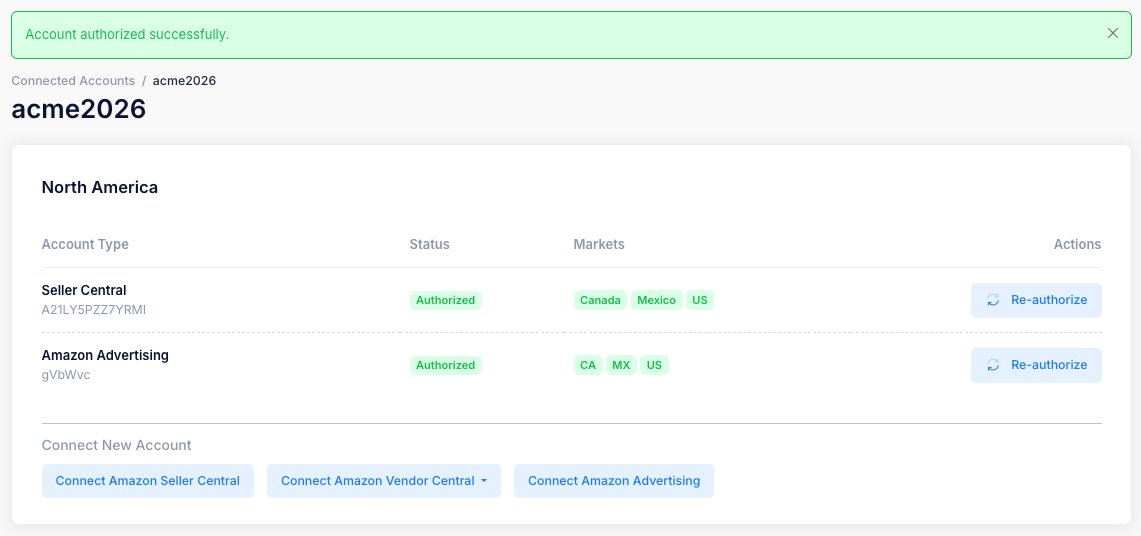Click Connect Amazon Seller Central button
This screenshot has height=536, width=1141.
tap(148, 481)
